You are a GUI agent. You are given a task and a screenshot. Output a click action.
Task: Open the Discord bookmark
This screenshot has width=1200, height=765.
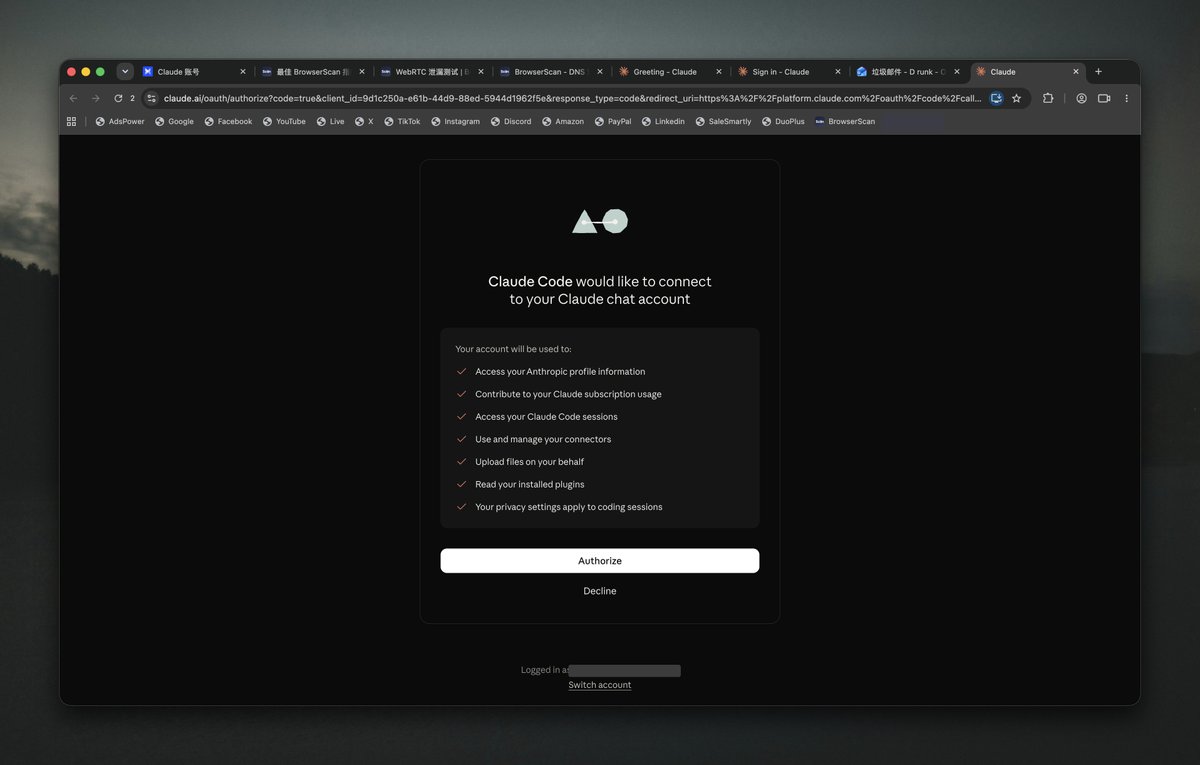coord(511,121)
